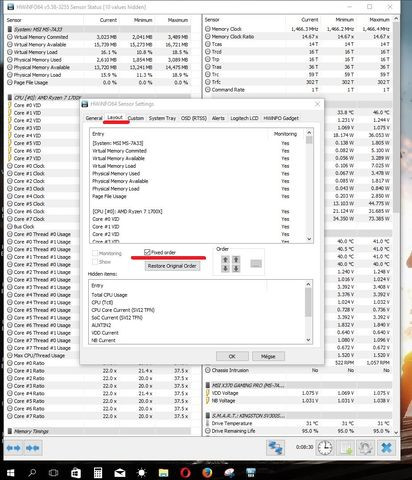Click the shrink columns inward-arrows icon in bottom toolbar
The image size is (412, 480).
click(33, 448)
